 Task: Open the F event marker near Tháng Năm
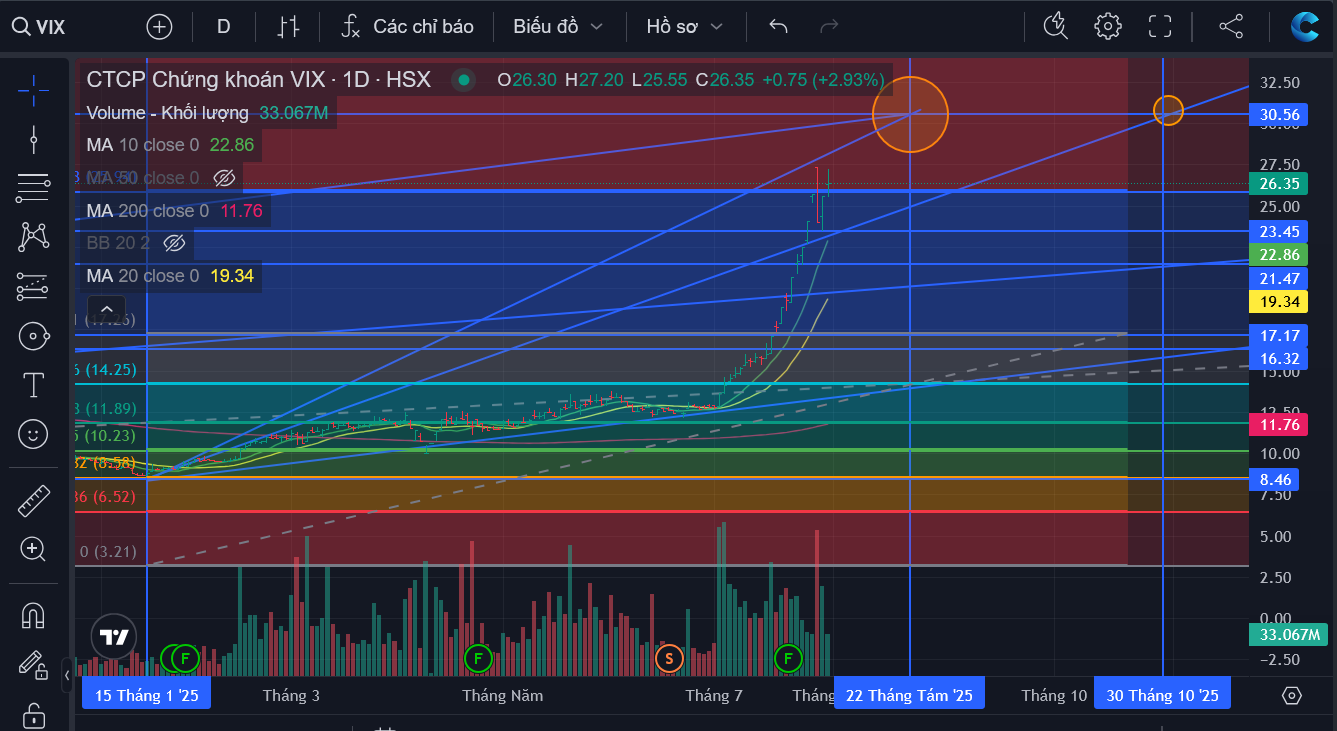coord(478,658)
